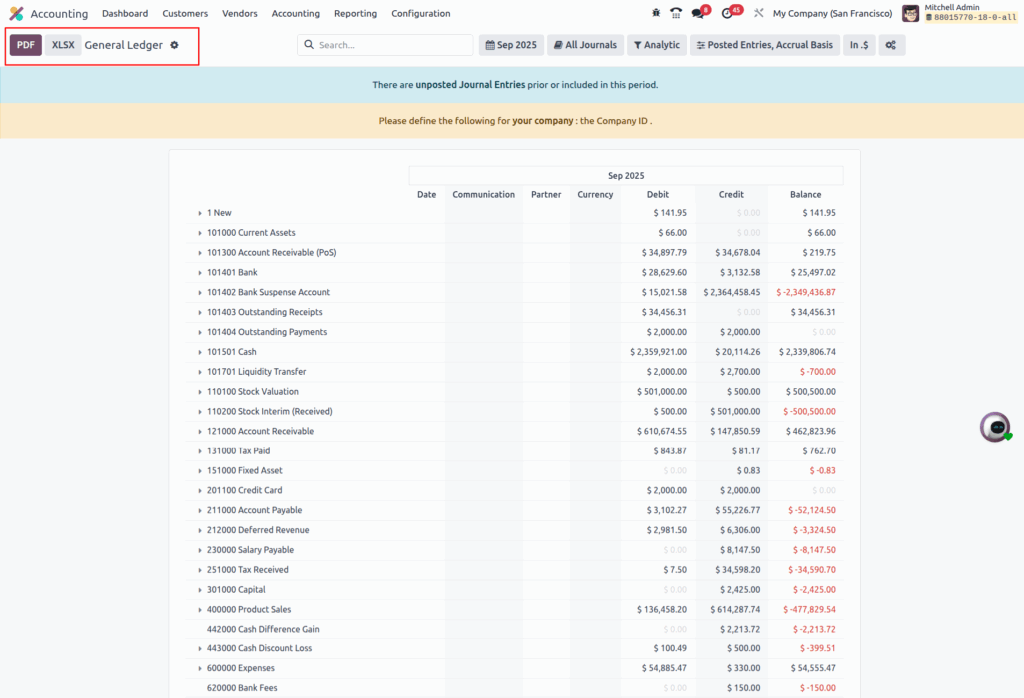Expand 101701 Liquidity Transfer
This screenshot has width=1024, height=698.
[x=200, y=372]
